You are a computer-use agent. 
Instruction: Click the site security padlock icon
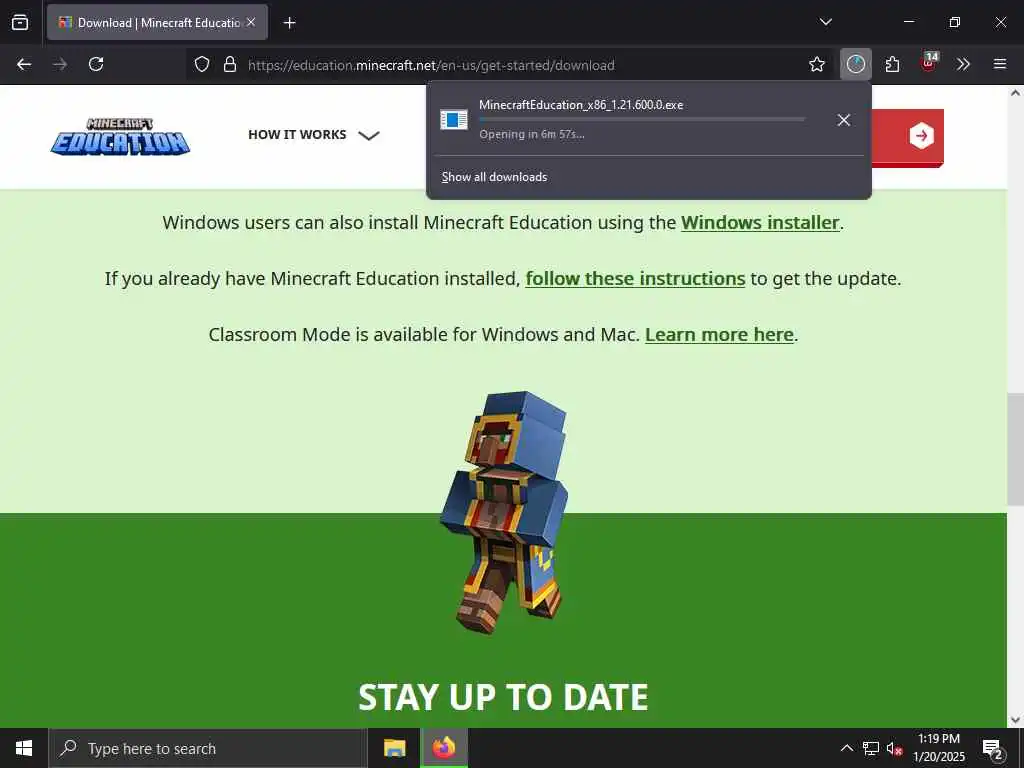coord(229,65)
